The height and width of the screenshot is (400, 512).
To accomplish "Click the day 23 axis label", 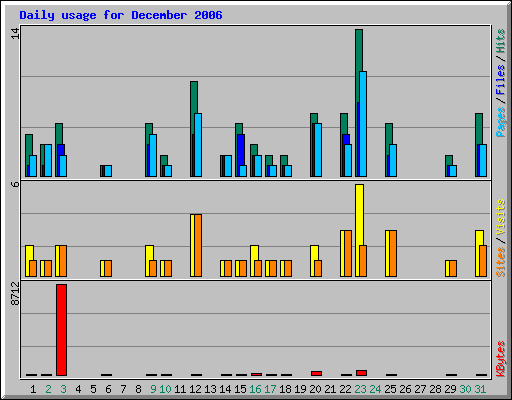I will click(360, 389).
